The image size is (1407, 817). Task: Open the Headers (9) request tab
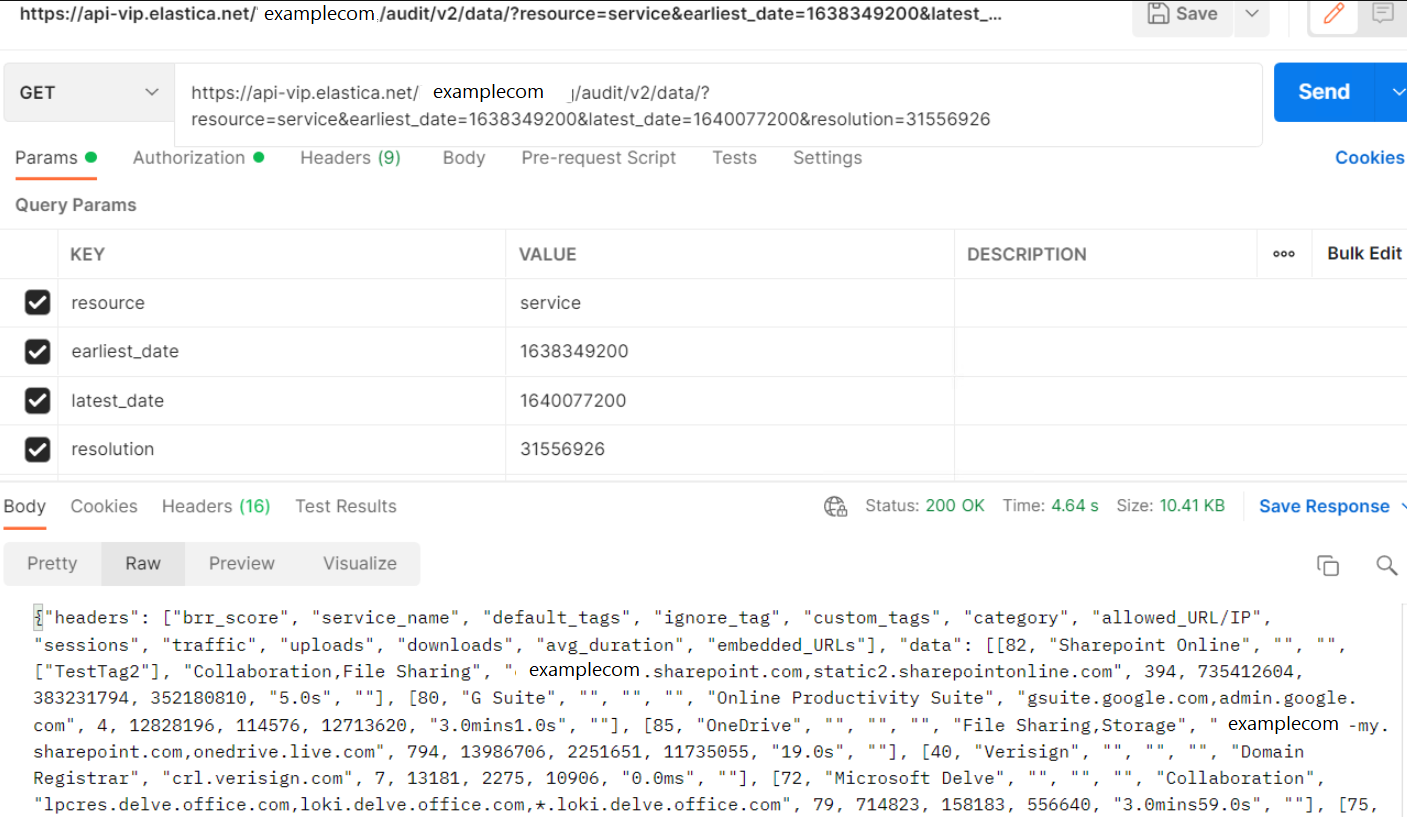[350, 158]
